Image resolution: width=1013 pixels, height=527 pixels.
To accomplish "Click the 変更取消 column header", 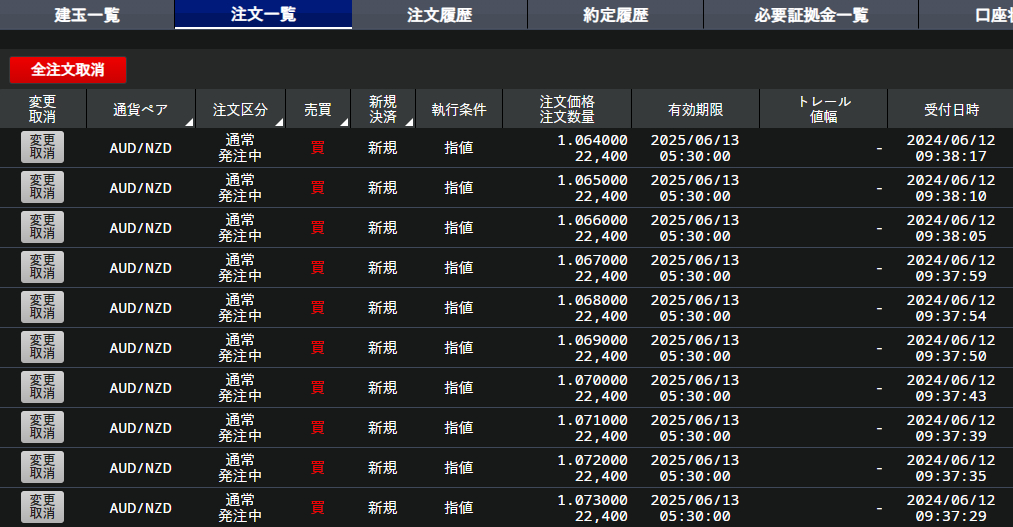I will click(x=43, y=109).
